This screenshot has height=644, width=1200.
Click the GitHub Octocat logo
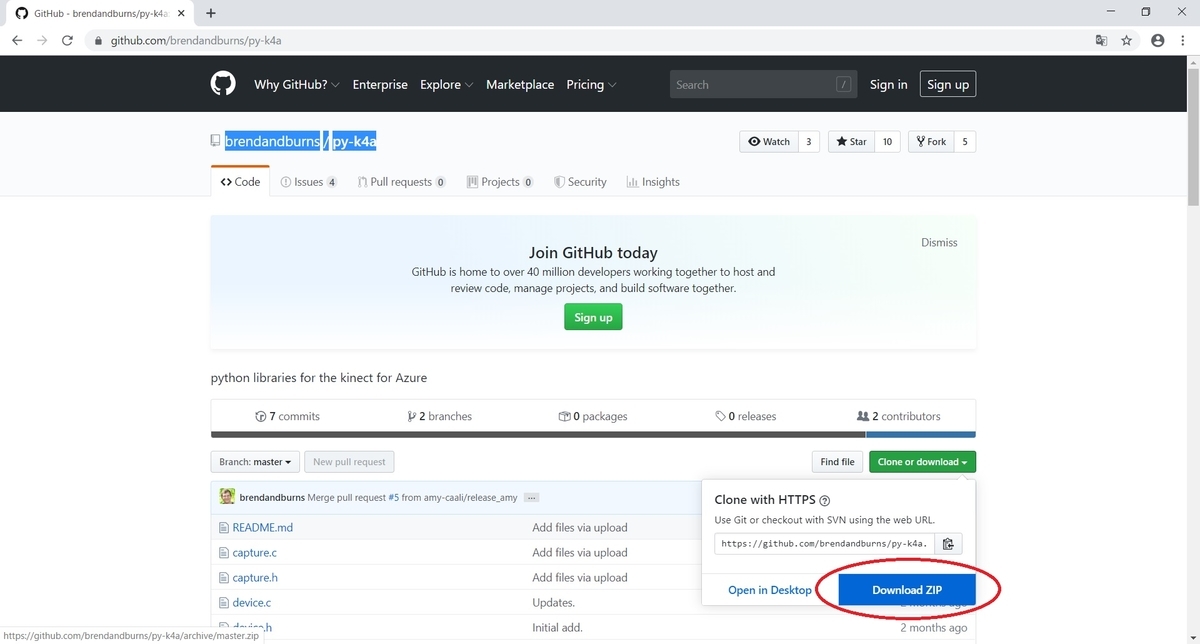point(223,84)
